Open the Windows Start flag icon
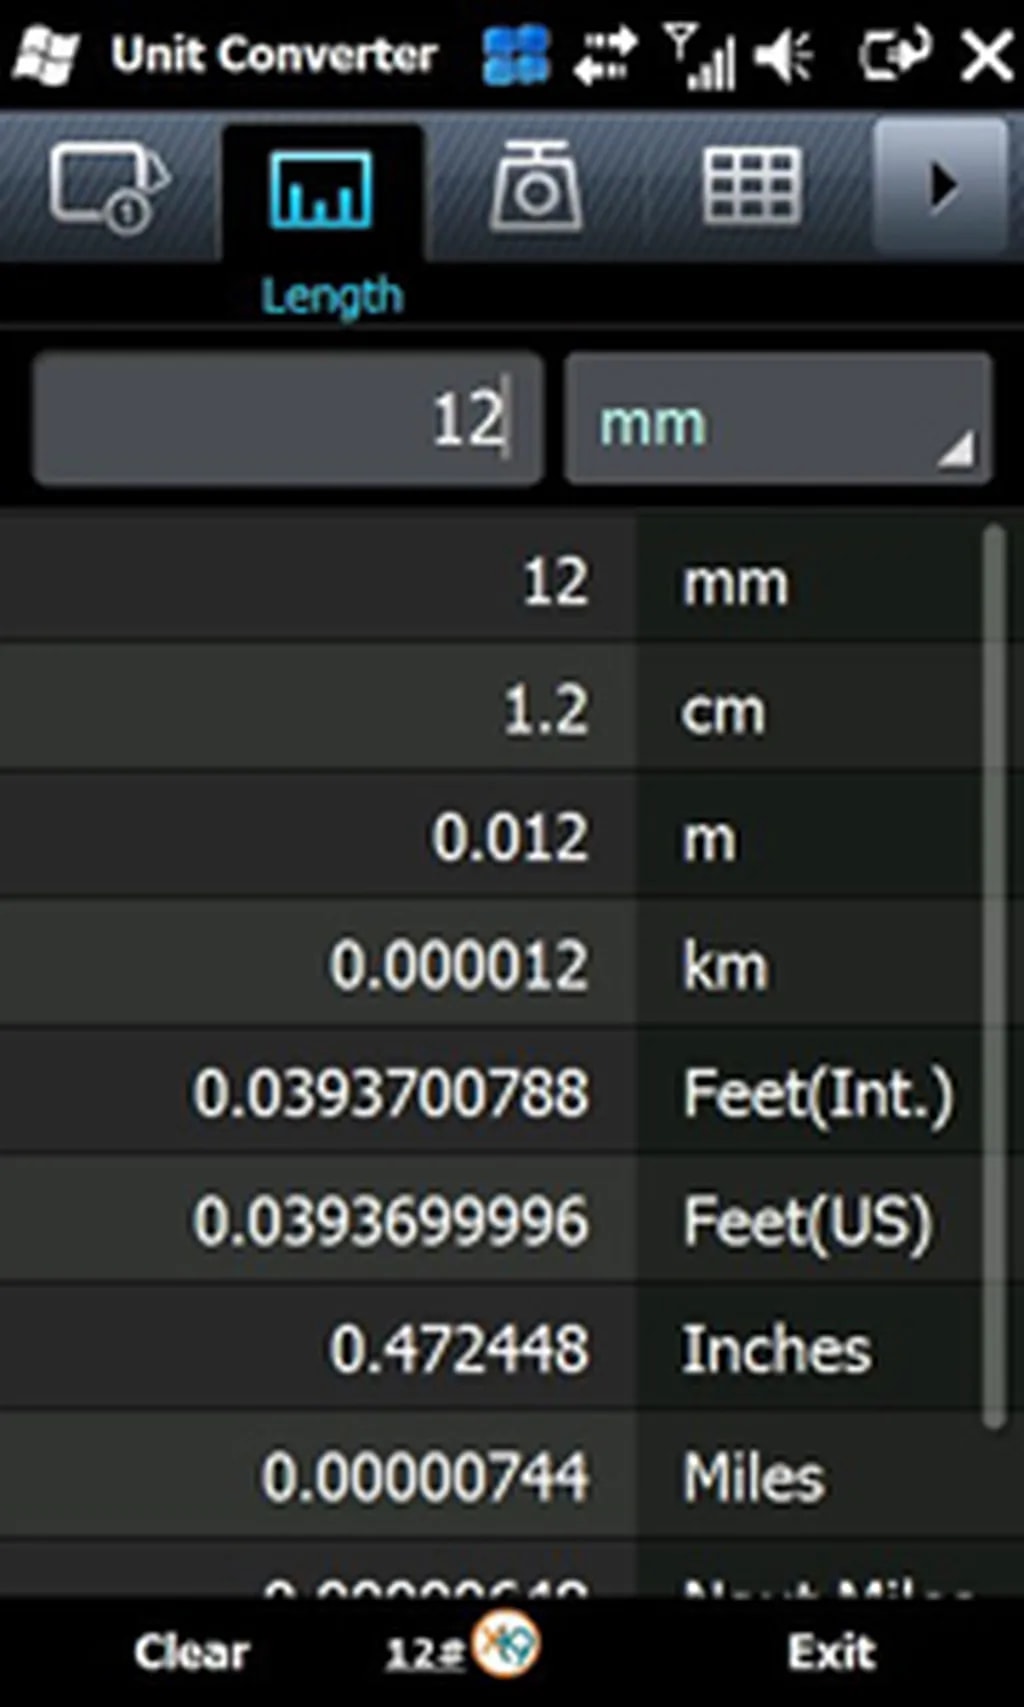This screenshot has width=1024, height=1707. pos(46,55)
